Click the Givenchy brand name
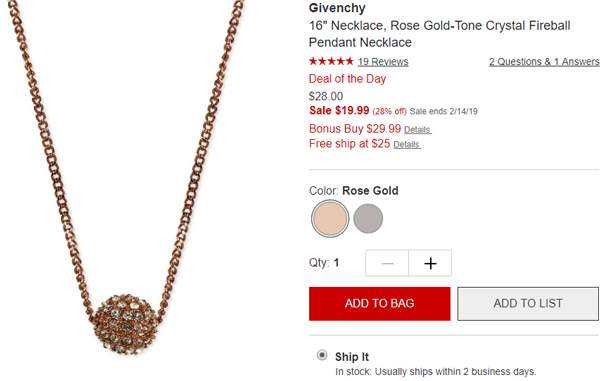 [x=337, y=8]
